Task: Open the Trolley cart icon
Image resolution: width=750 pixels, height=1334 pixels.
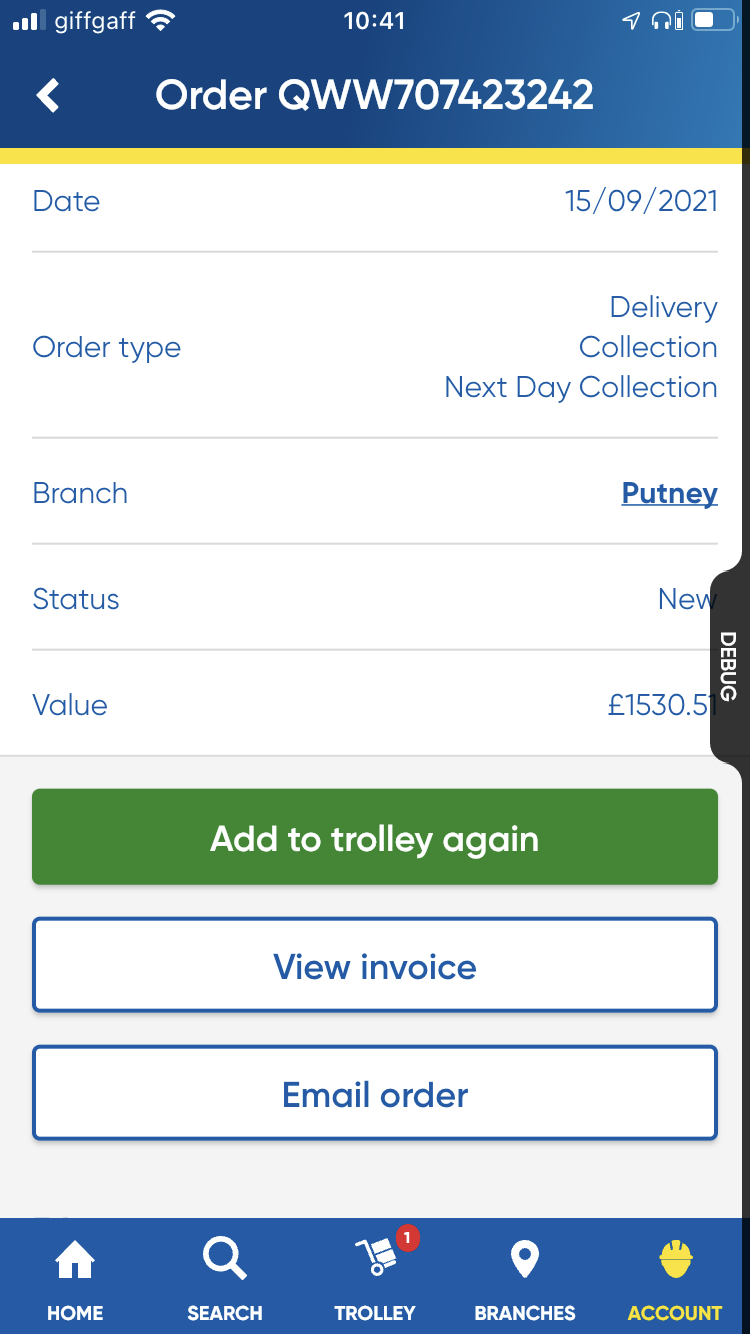Action: [375, 1258]
